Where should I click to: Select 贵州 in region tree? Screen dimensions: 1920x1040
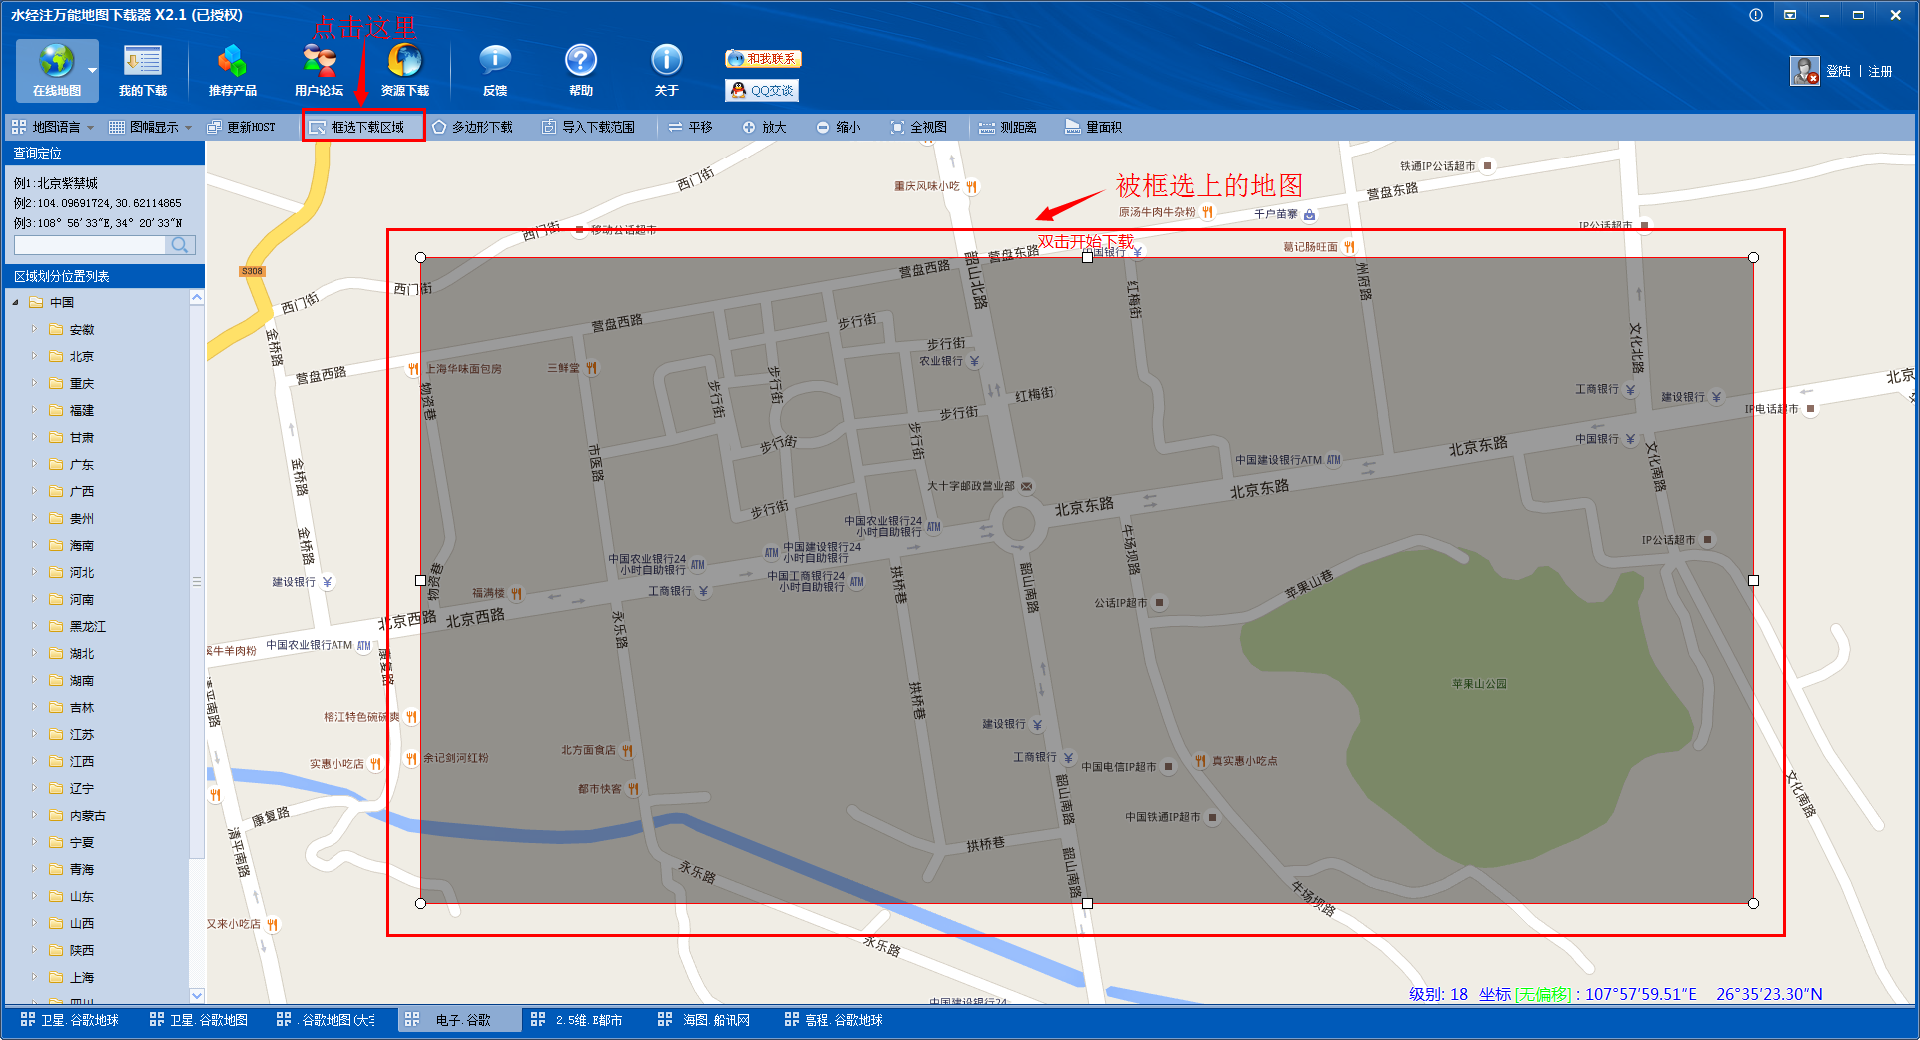[x=81, y=518]
